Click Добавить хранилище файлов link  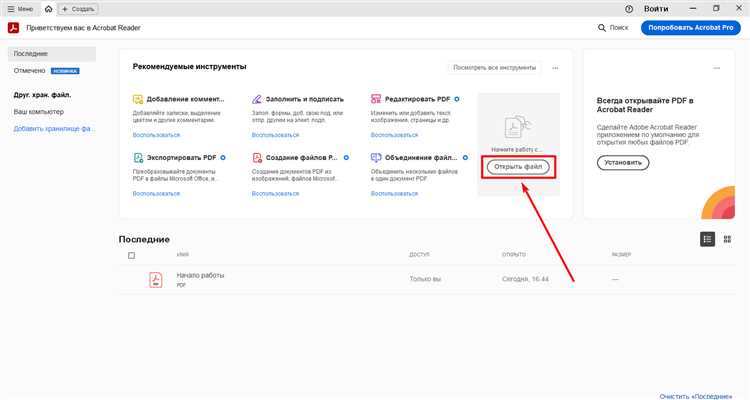click(x=54, y=129)
